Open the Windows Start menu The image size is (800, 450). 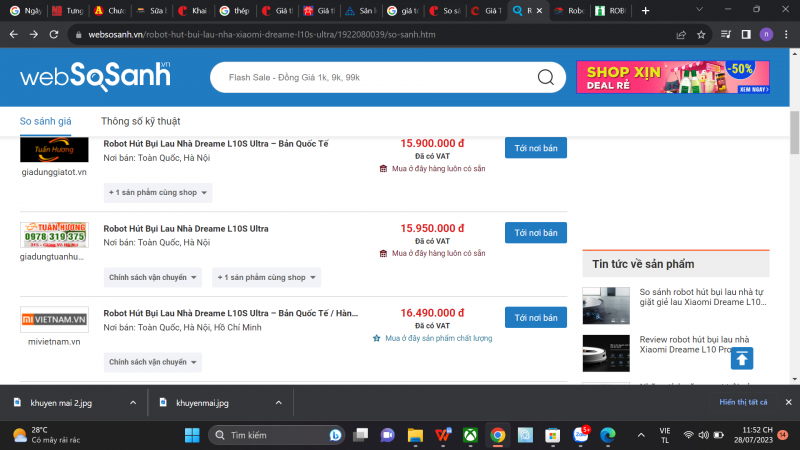coord(192,435)
